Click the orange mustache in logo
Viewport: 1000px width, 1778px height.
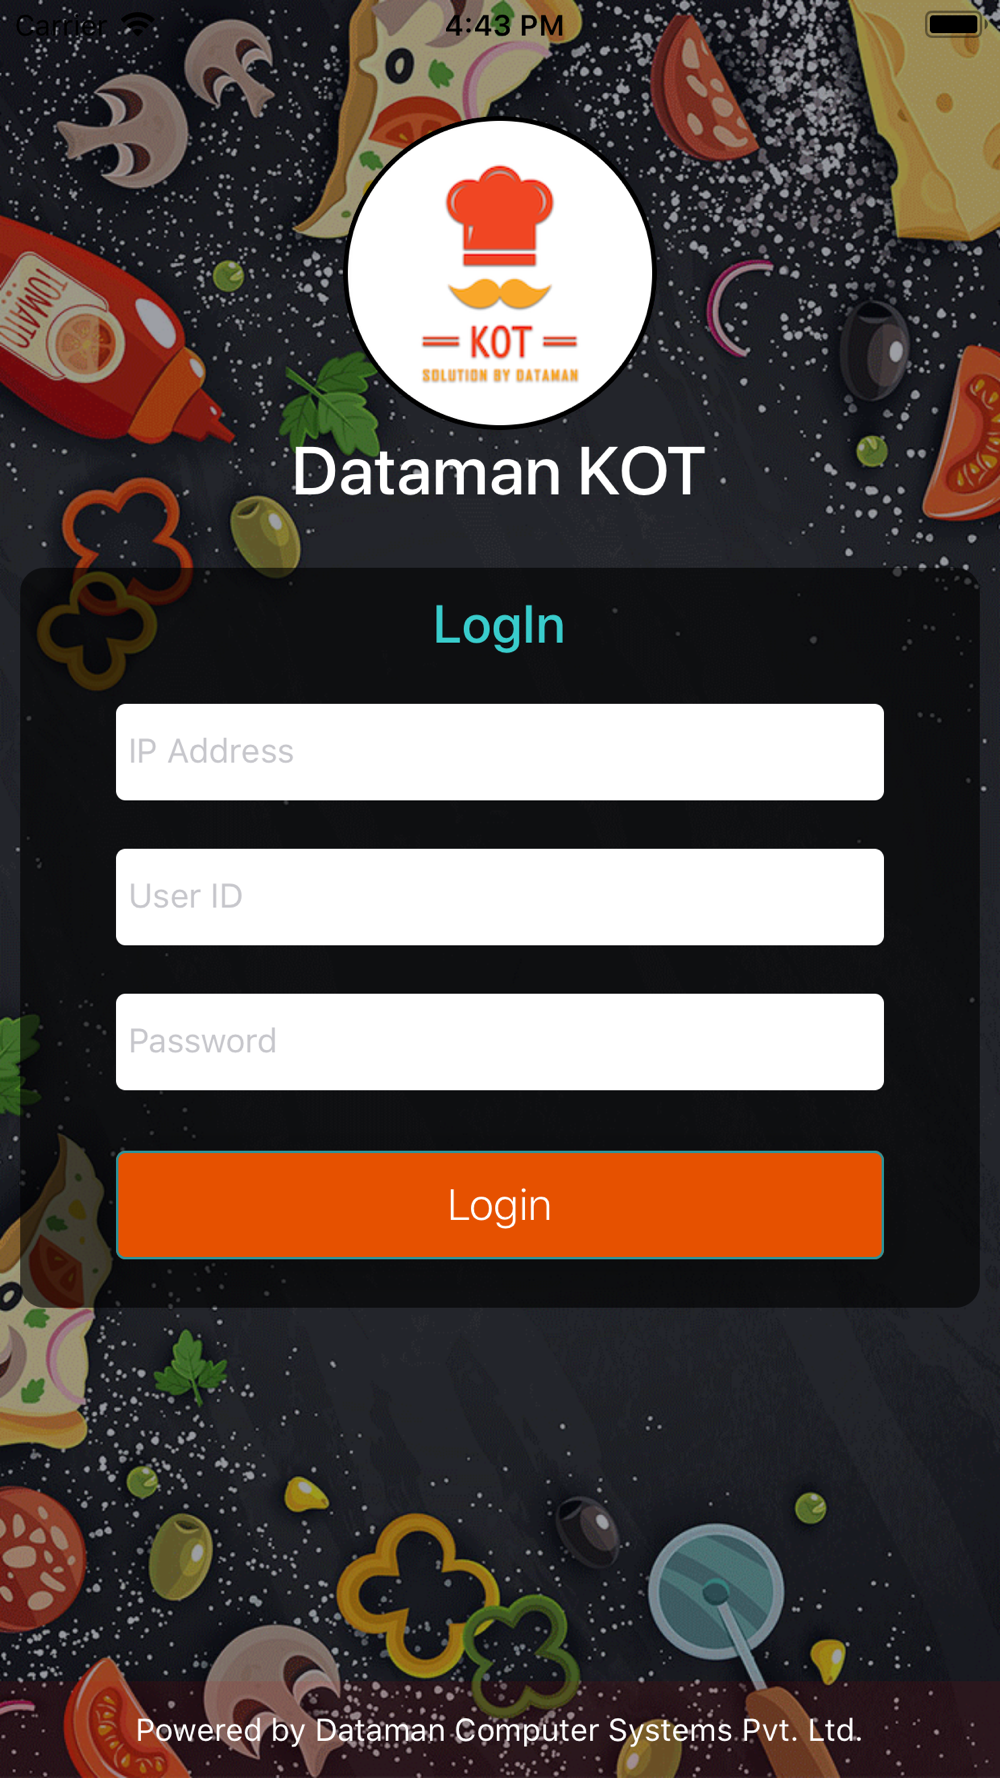coord(500,293)
